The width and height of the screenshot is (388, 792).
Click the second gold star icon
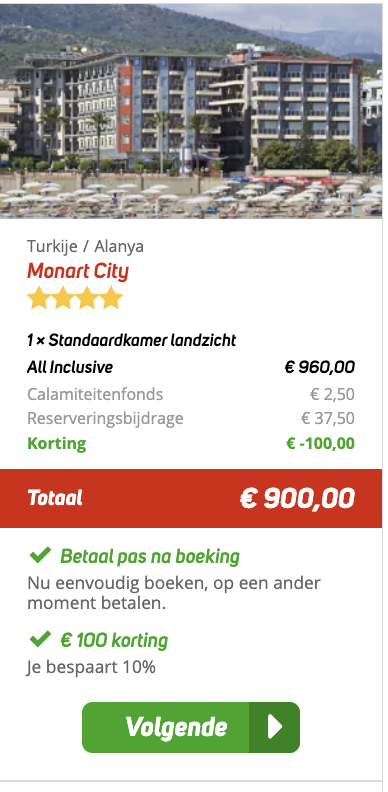coord(63,298)
